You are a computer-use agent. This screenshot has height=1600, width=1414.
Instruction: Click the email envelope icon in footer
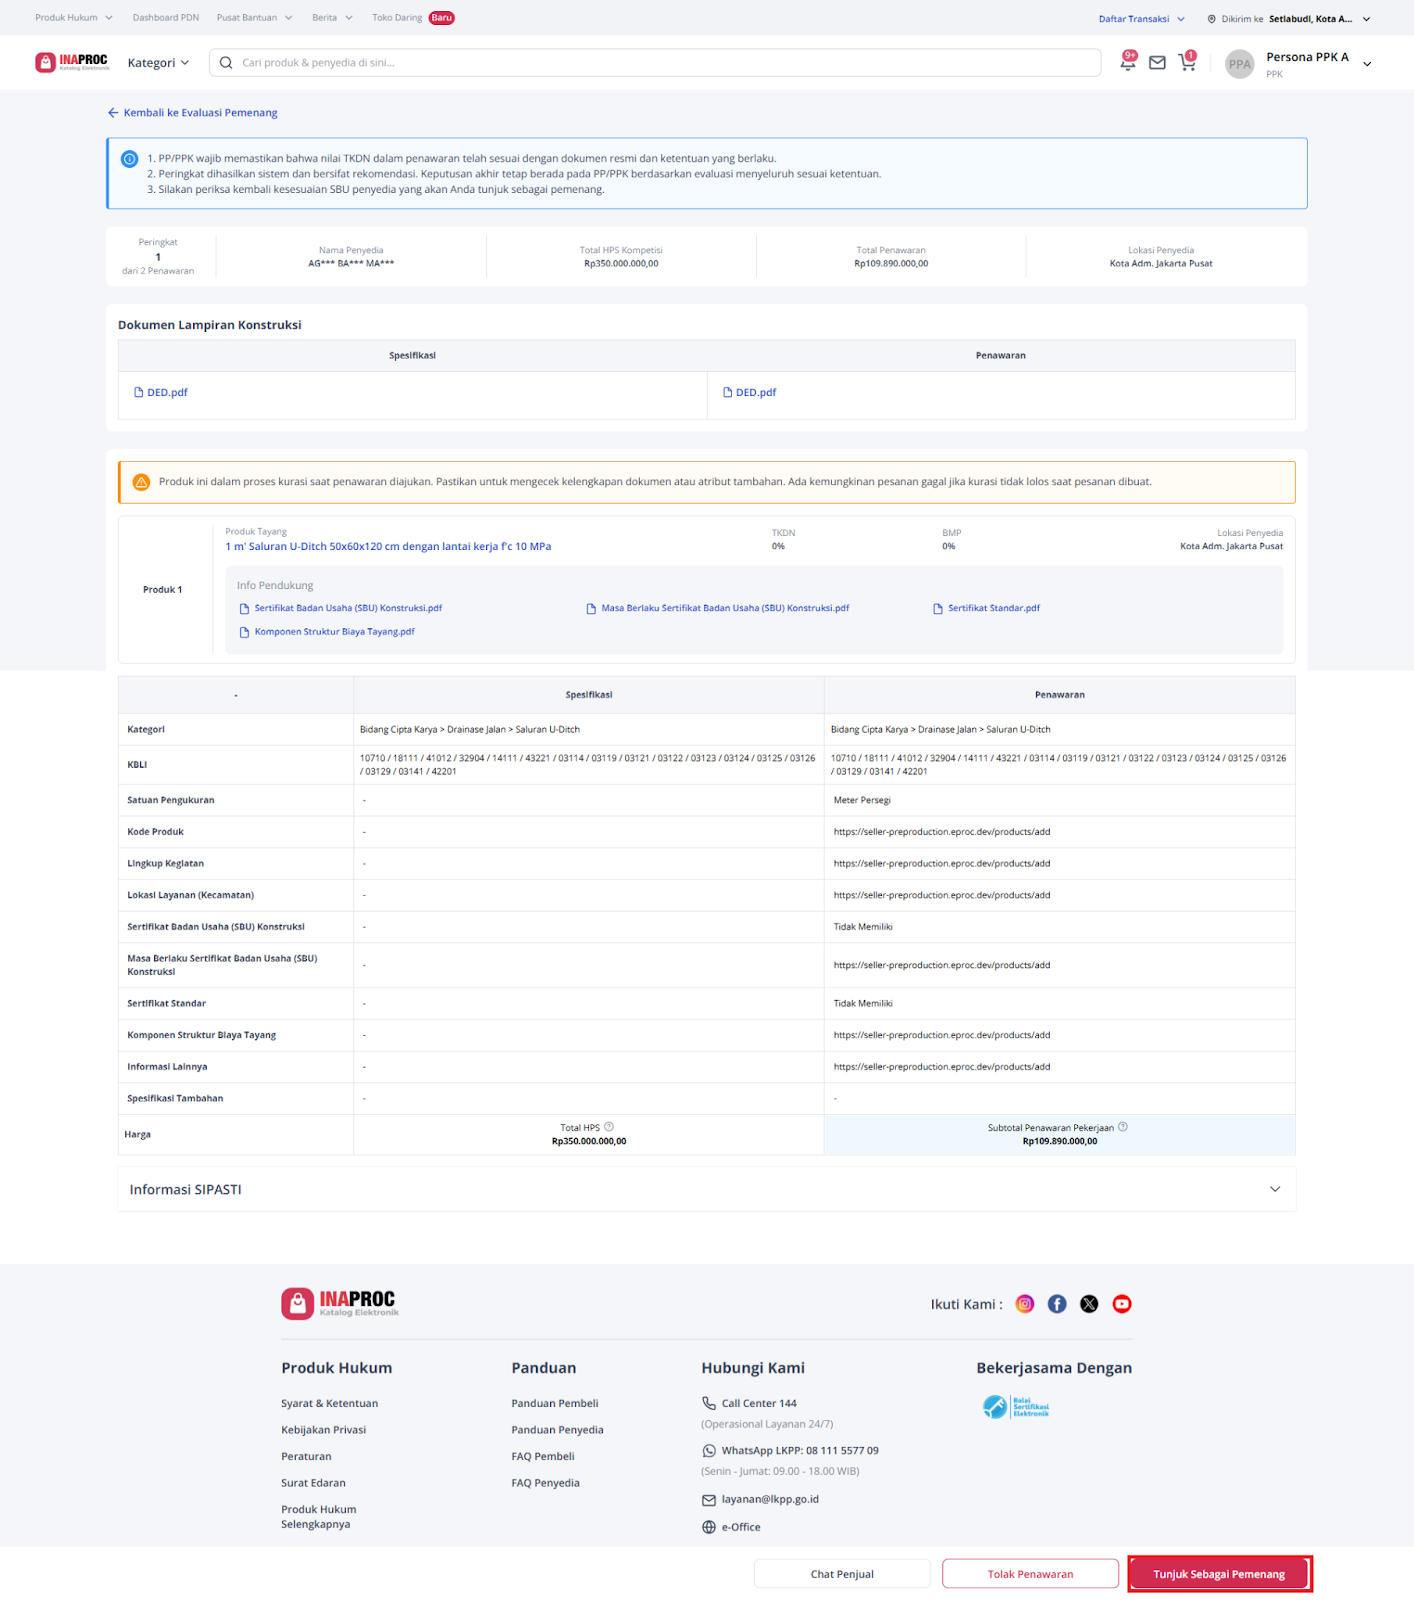tap(709, 1500)
